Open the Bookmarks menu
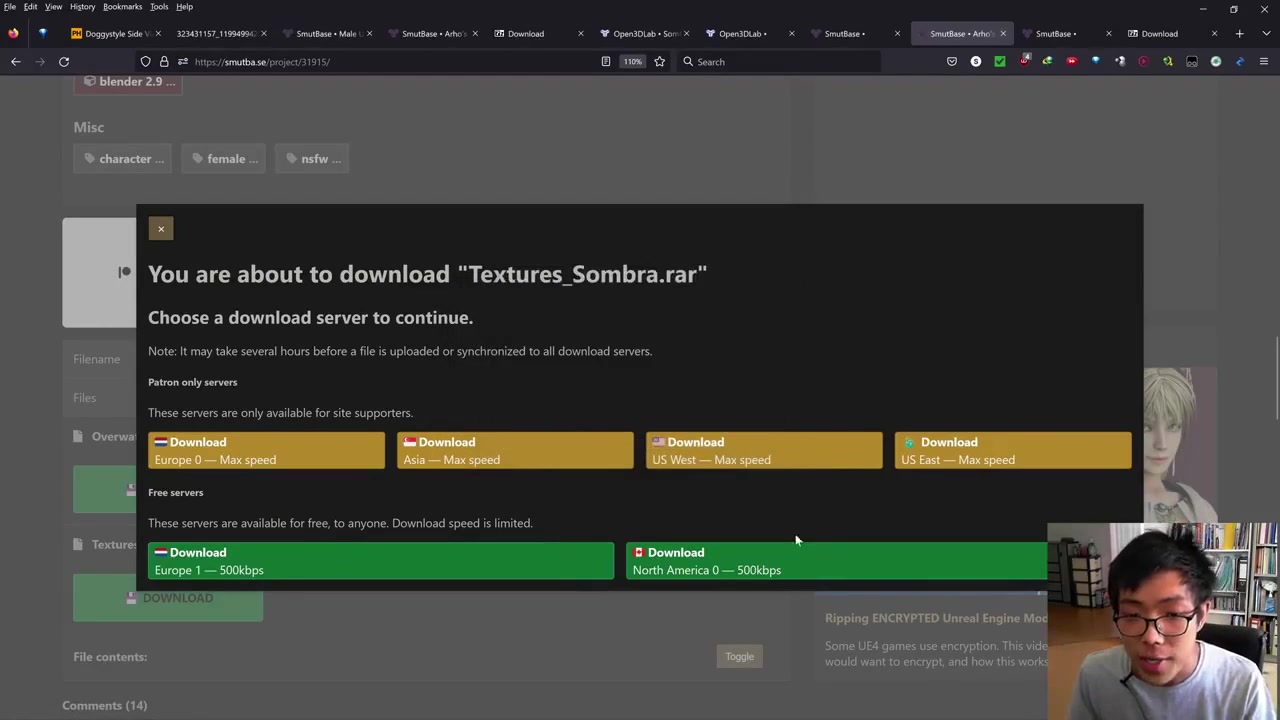The width and height of the screenshot is (1280, 720). tap(122, 7)
